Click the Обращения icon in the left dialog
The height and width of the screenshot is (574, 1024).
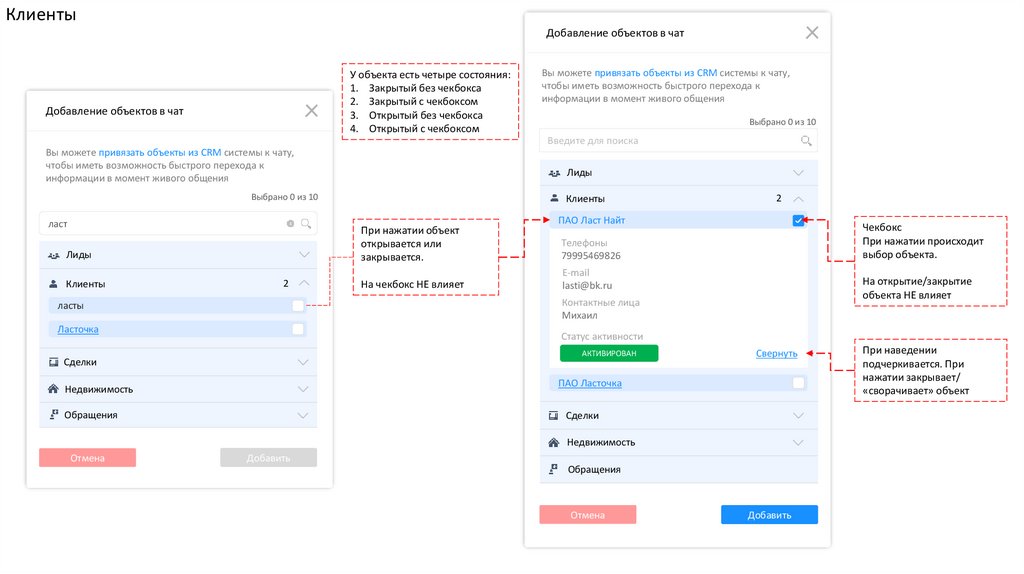(x=52, y=415)
